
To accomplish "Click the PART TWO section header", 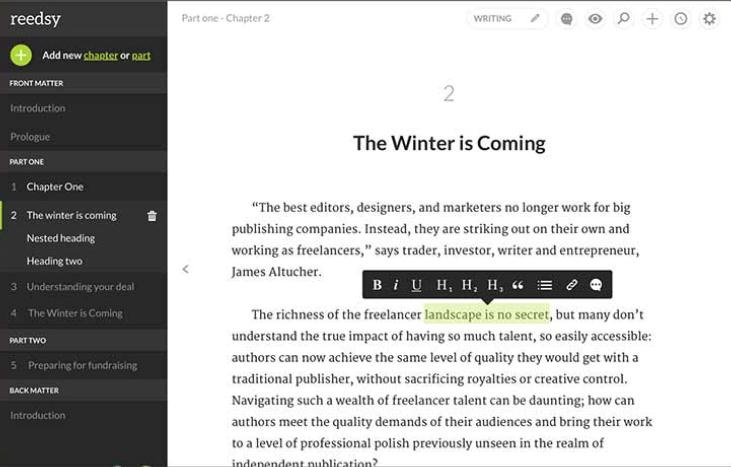I will tap(28, 340).
